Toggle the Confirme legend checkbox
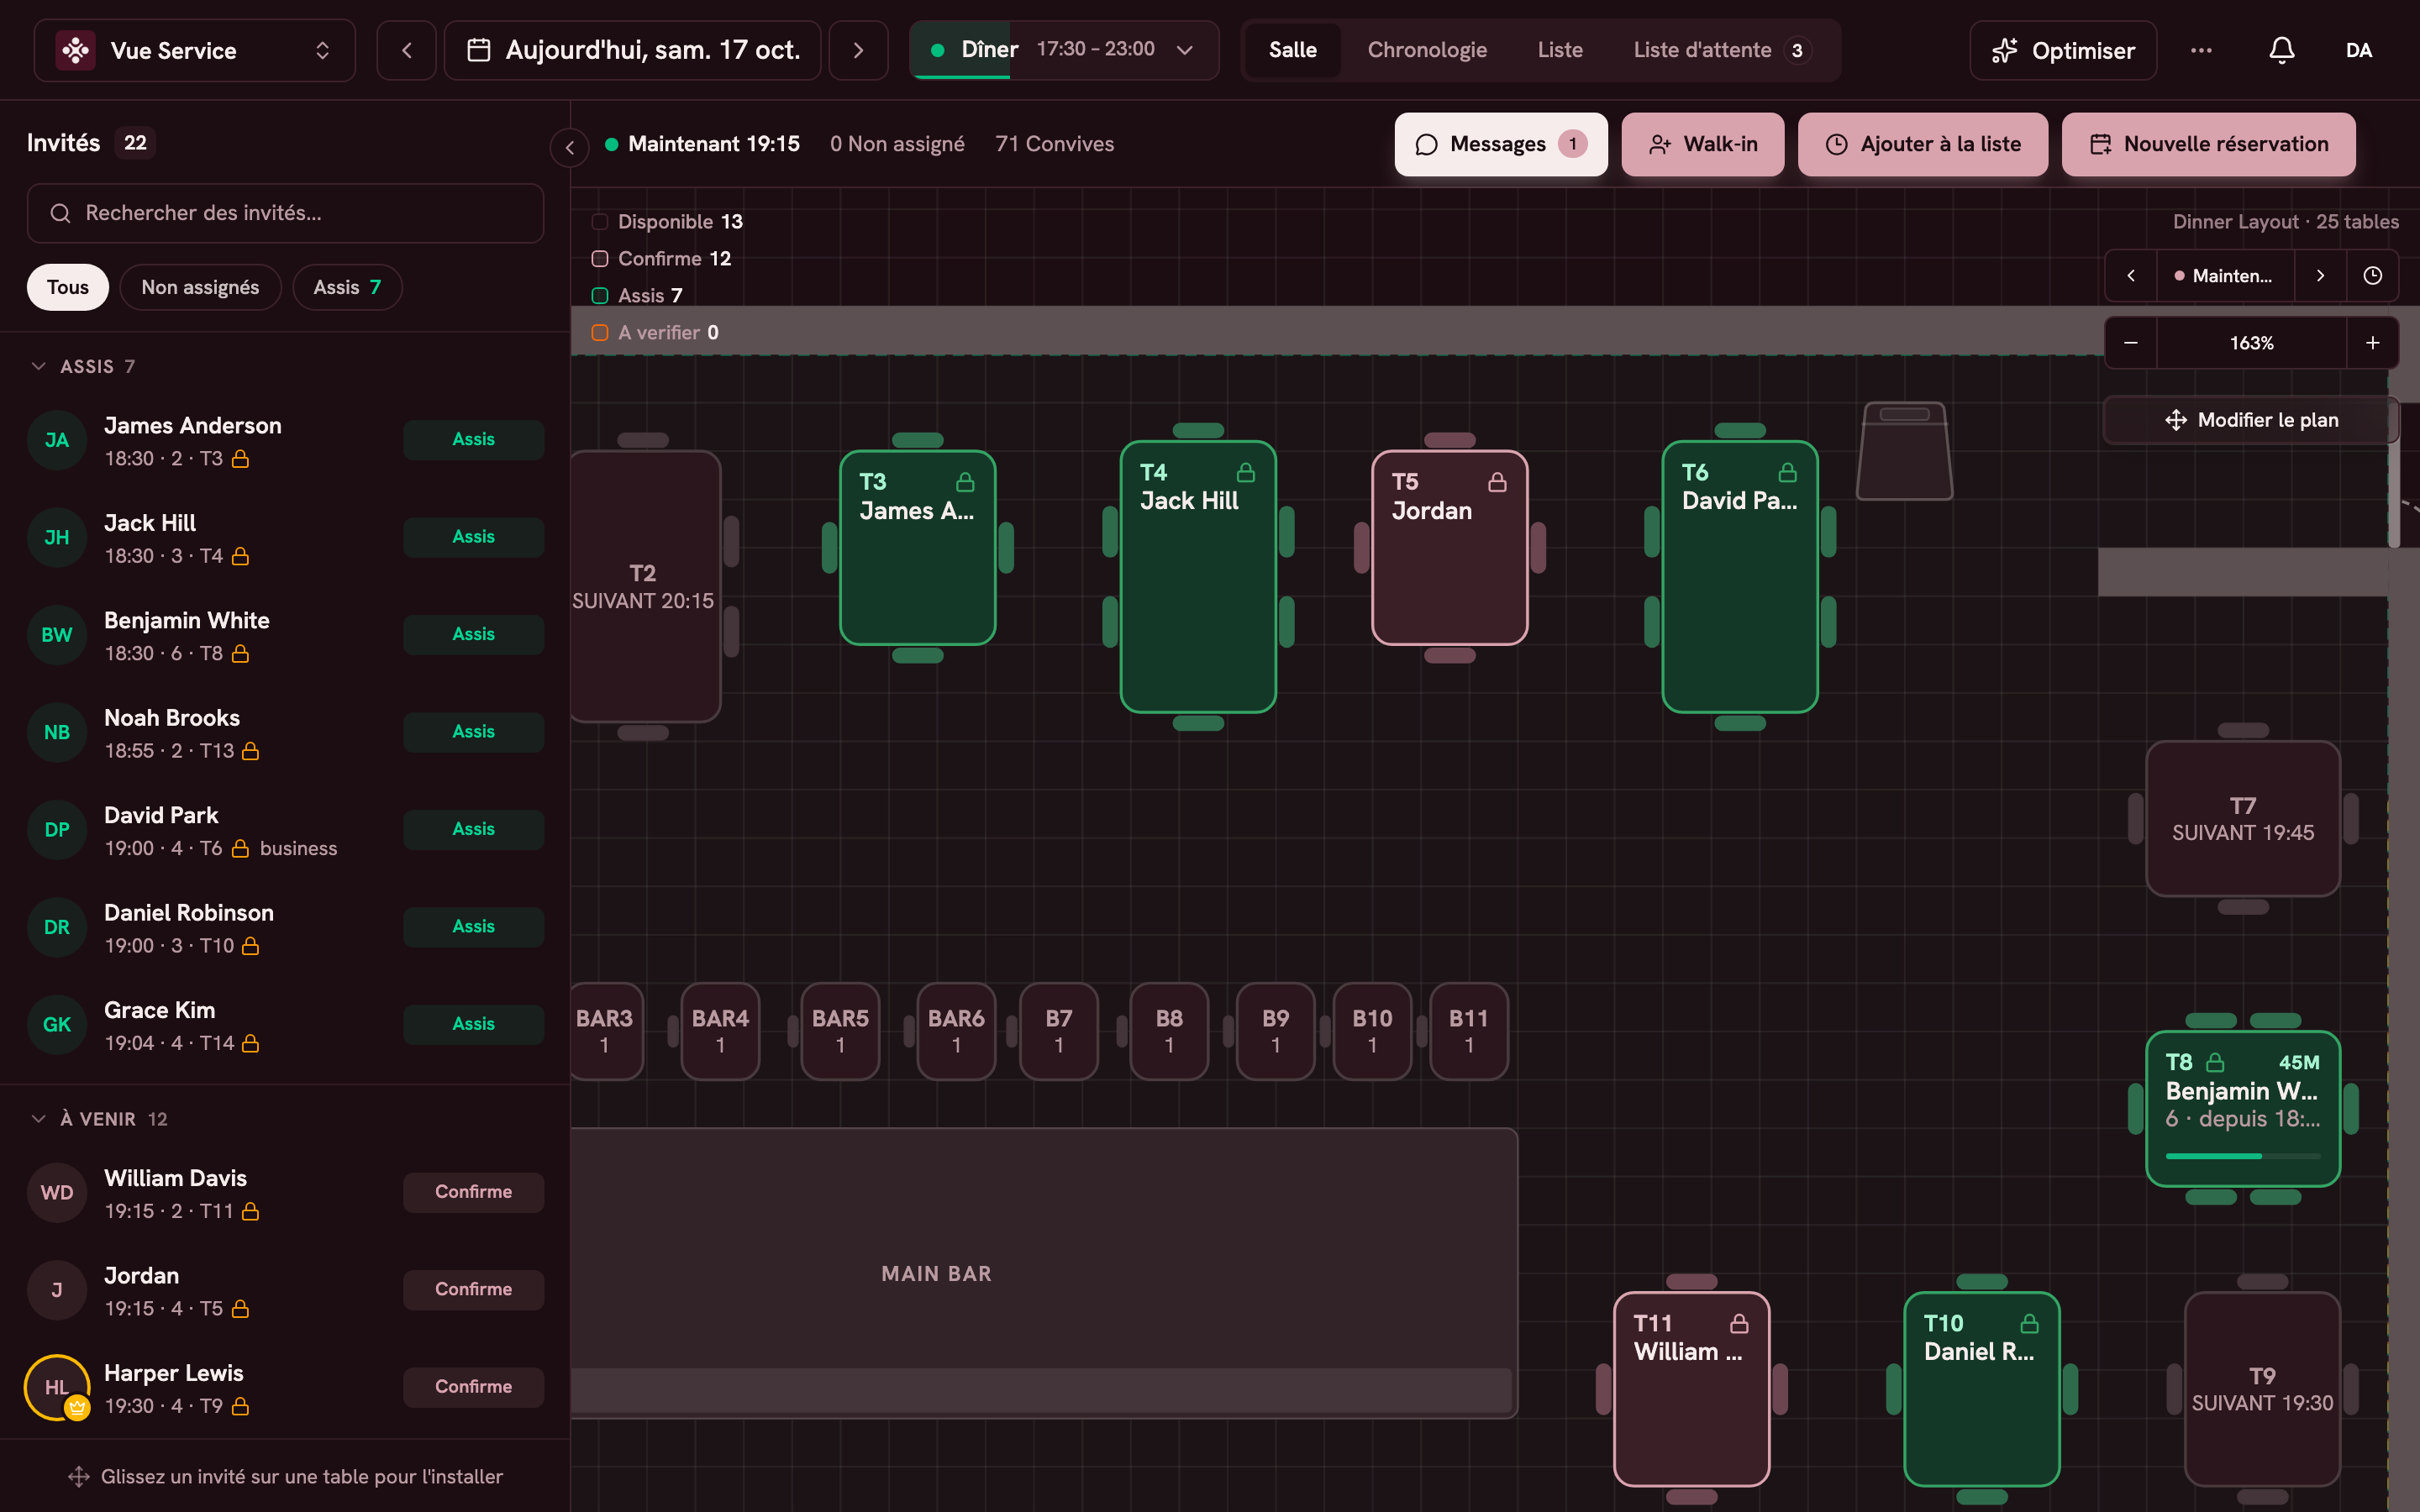The height and width of the screenshot is (1512, 2420). pyautogui.click(x=600, y=259)
